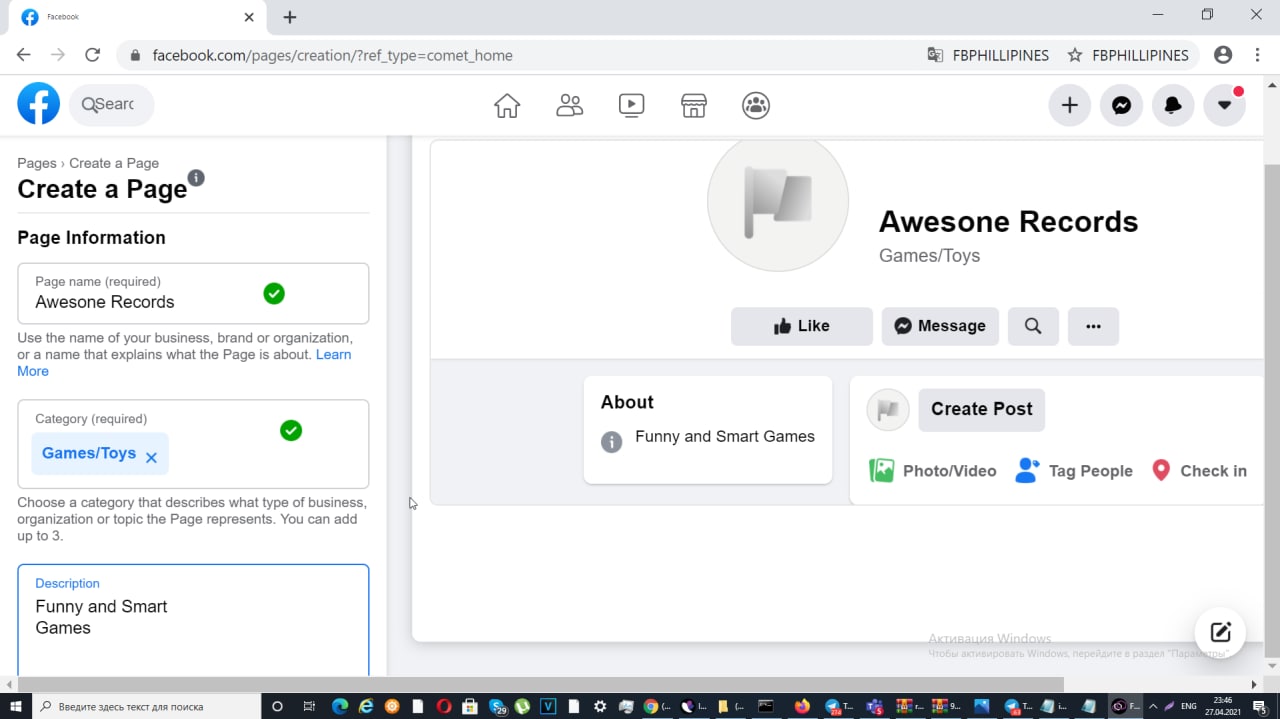Open the Groups icon in navigation

point(756,105)
